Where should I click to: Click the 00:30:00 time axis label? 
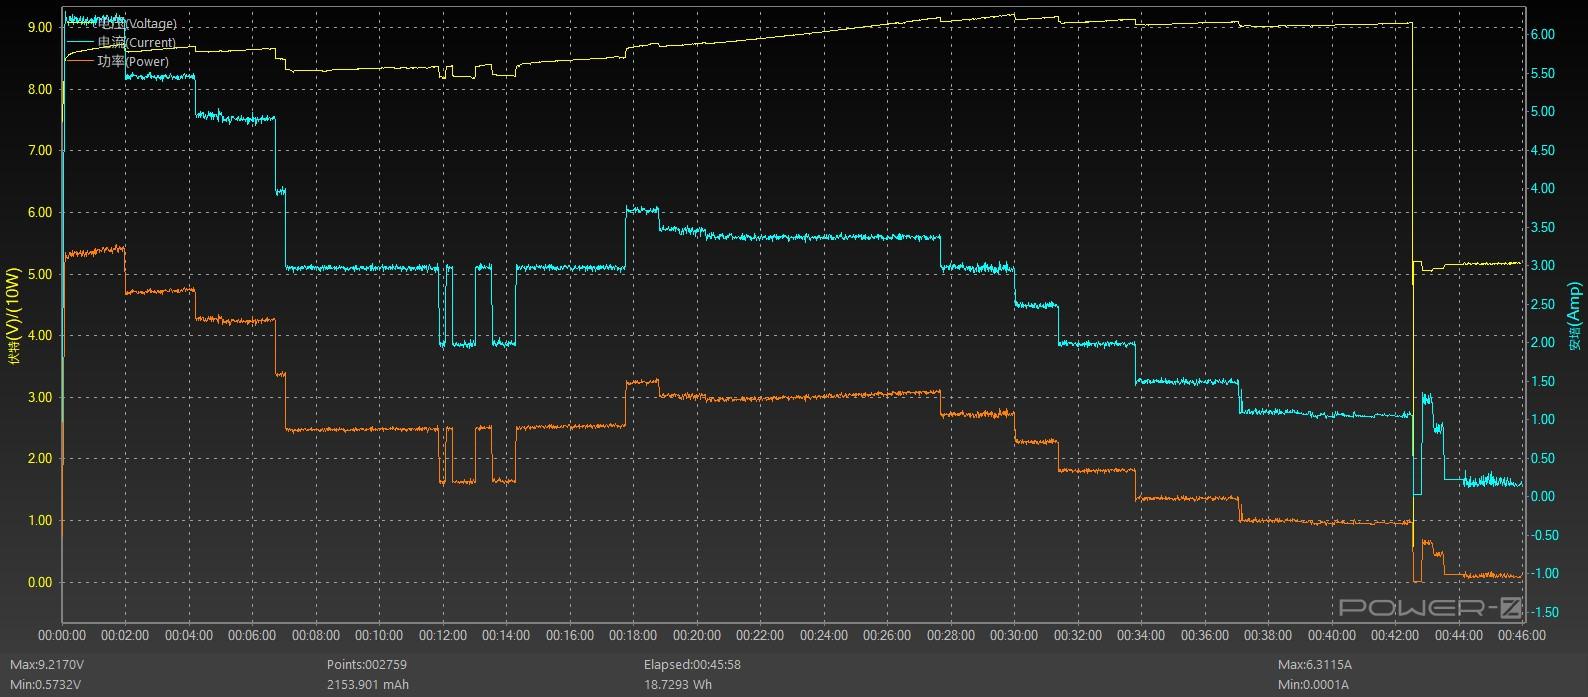click(x=1014, y=636)
